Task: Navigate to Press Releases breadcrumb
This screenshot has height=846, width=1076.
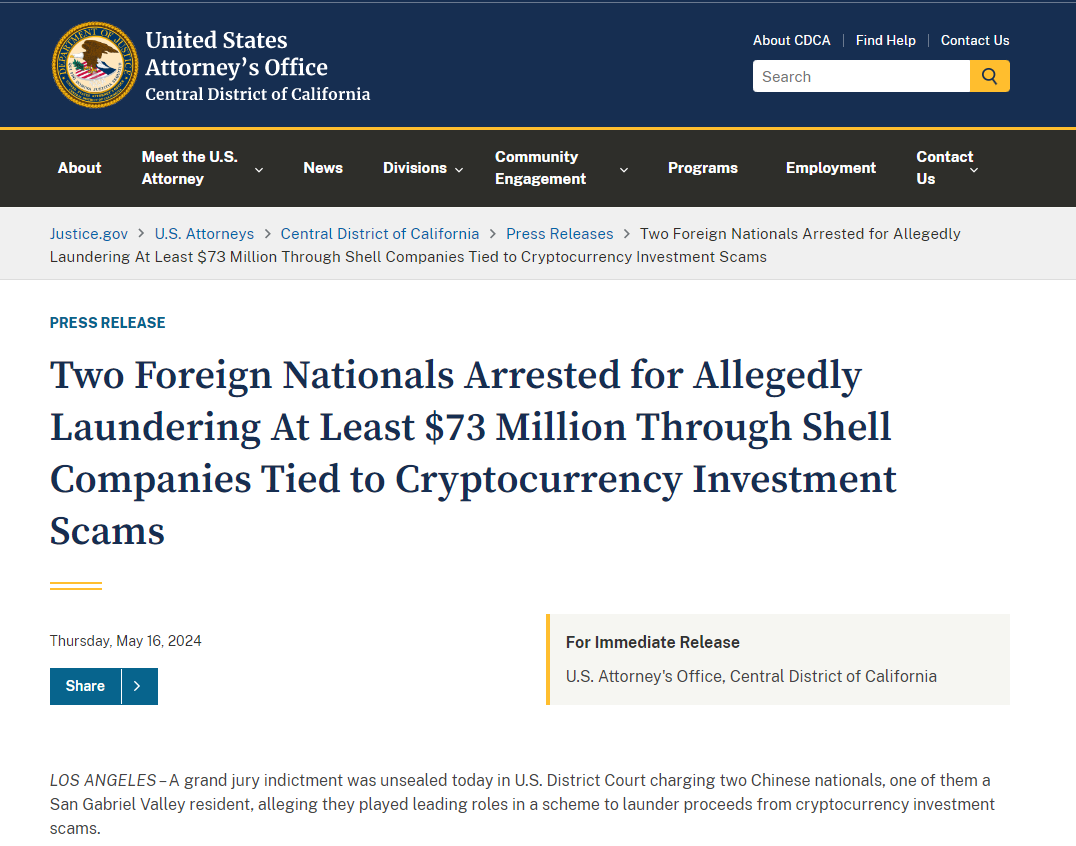Action: click(x=559, y=233)
